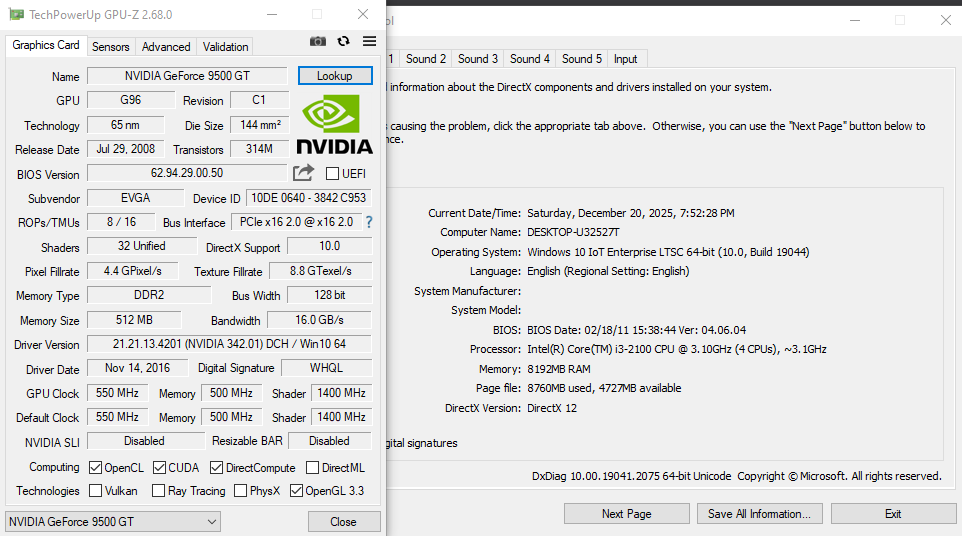Click the Bus Interface field PCIe x16 2.0

296,222
